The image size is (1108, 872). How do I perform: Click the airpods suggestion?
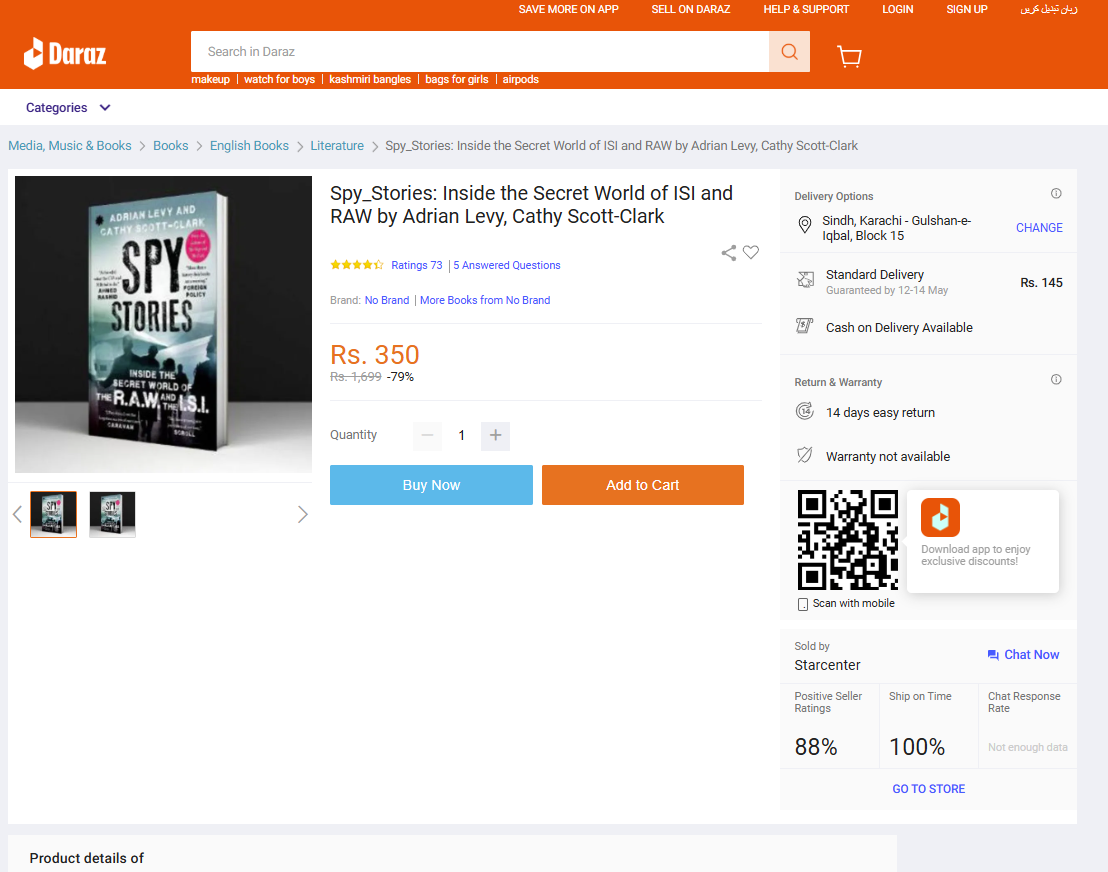(521, 79)
